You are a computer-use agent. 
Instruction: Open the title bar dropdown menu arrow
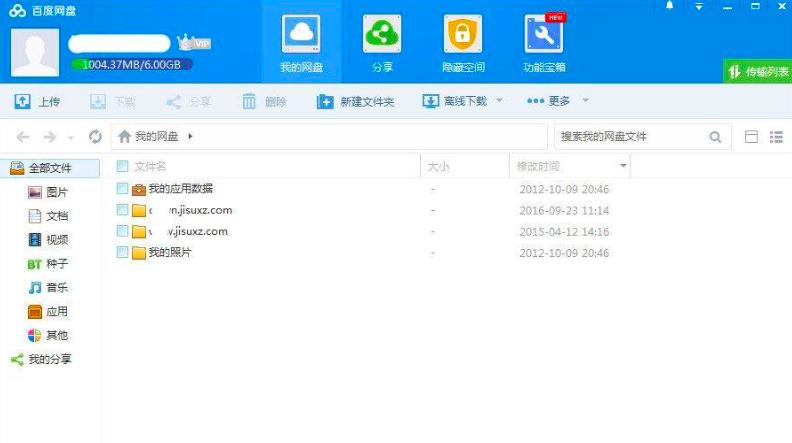[x=699, y=7]
